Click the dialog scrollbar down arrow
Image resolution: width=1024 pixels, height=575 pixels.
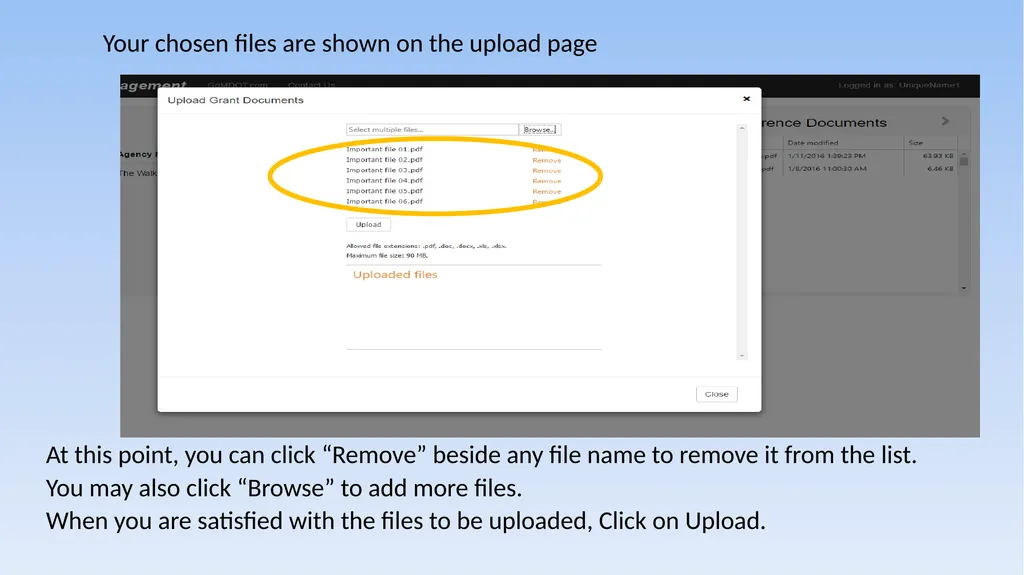[x=742, y=355]
